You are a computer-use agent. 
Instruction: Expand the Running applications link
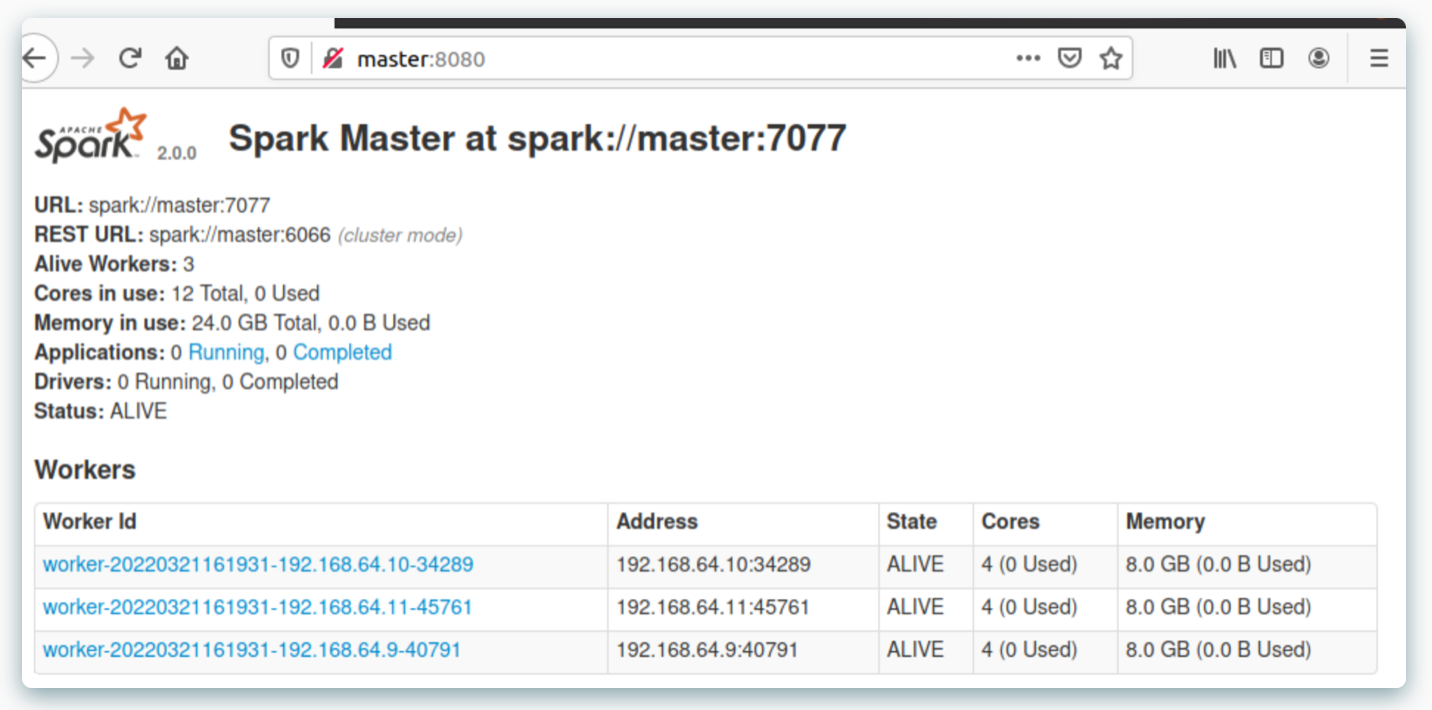226,352
